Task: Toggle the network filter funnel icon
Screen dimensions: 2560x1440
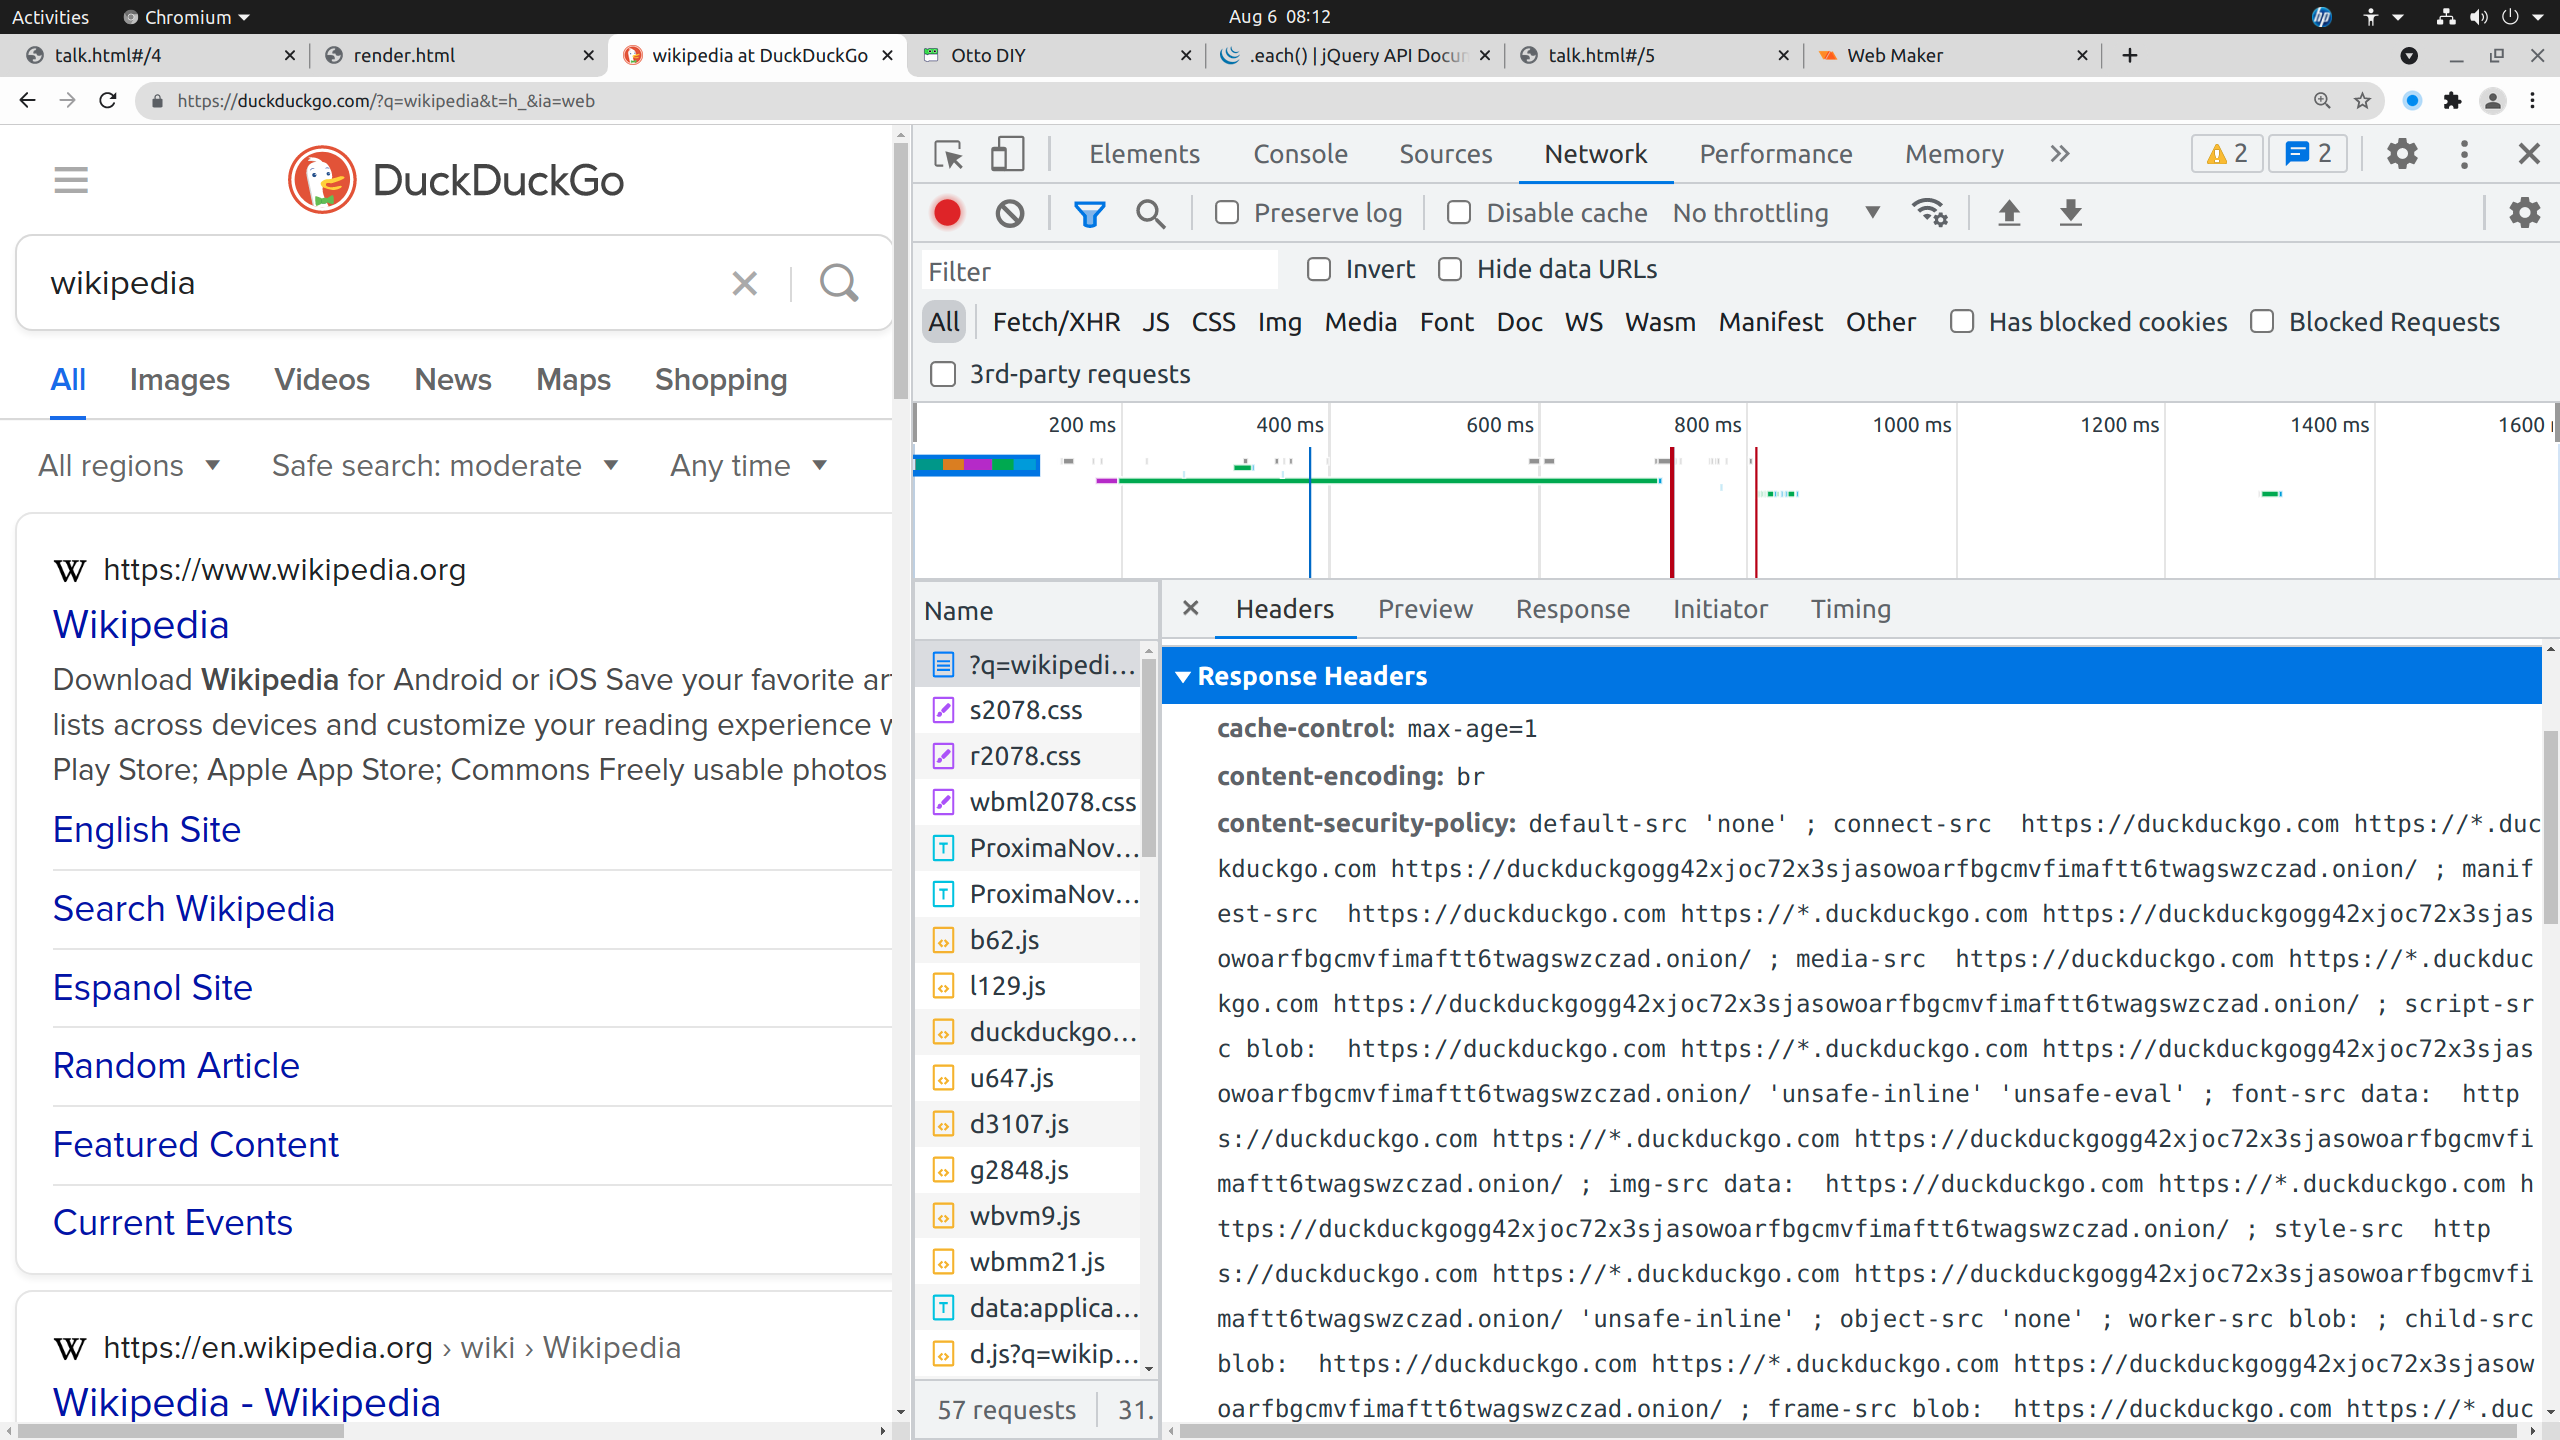Action: coord(1089,213)
